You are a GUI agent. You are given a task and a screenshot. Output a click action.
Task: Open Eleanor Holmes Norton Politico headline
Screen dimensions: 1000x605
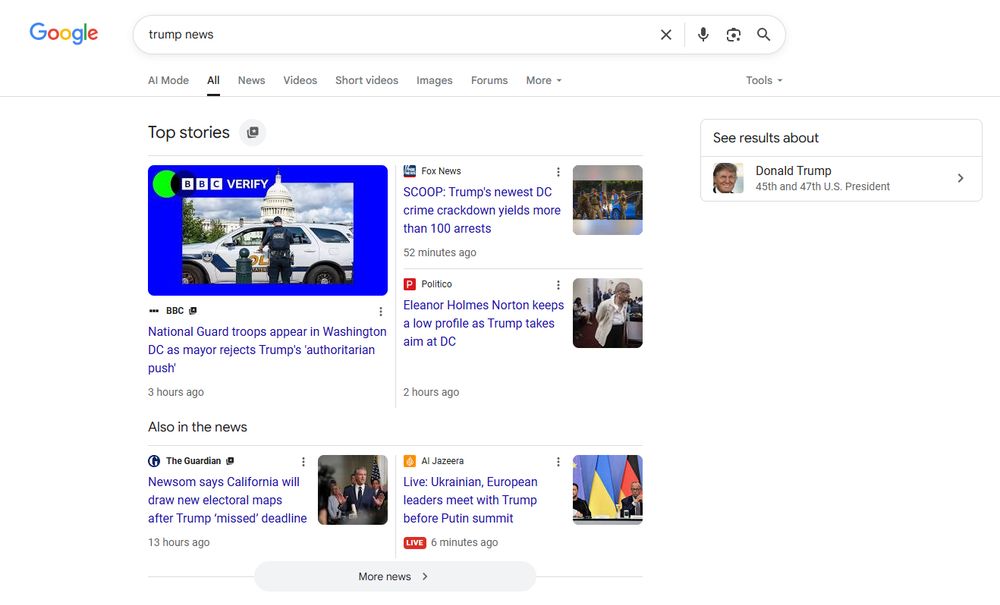(x=483, y=323)
